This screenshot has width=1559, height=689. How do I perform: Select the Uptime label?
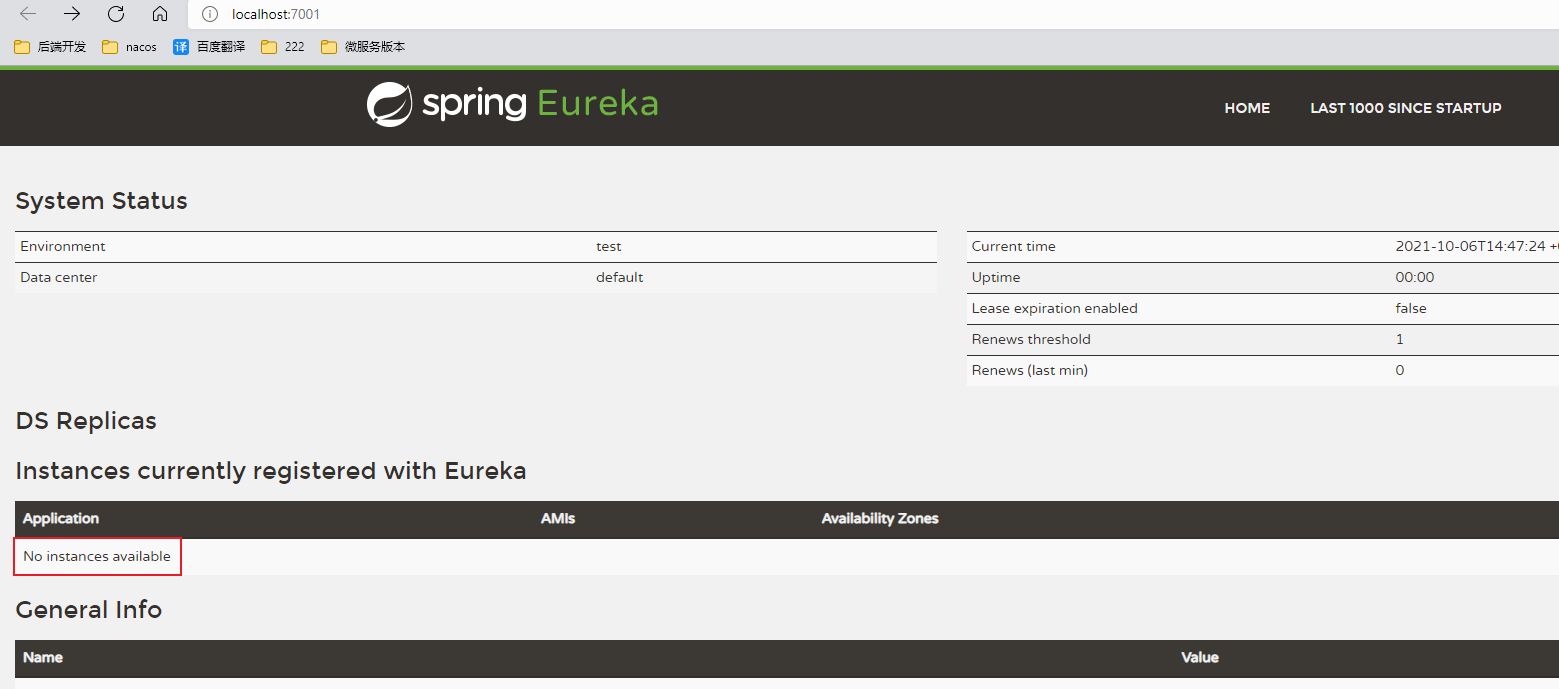pos(996,277)
